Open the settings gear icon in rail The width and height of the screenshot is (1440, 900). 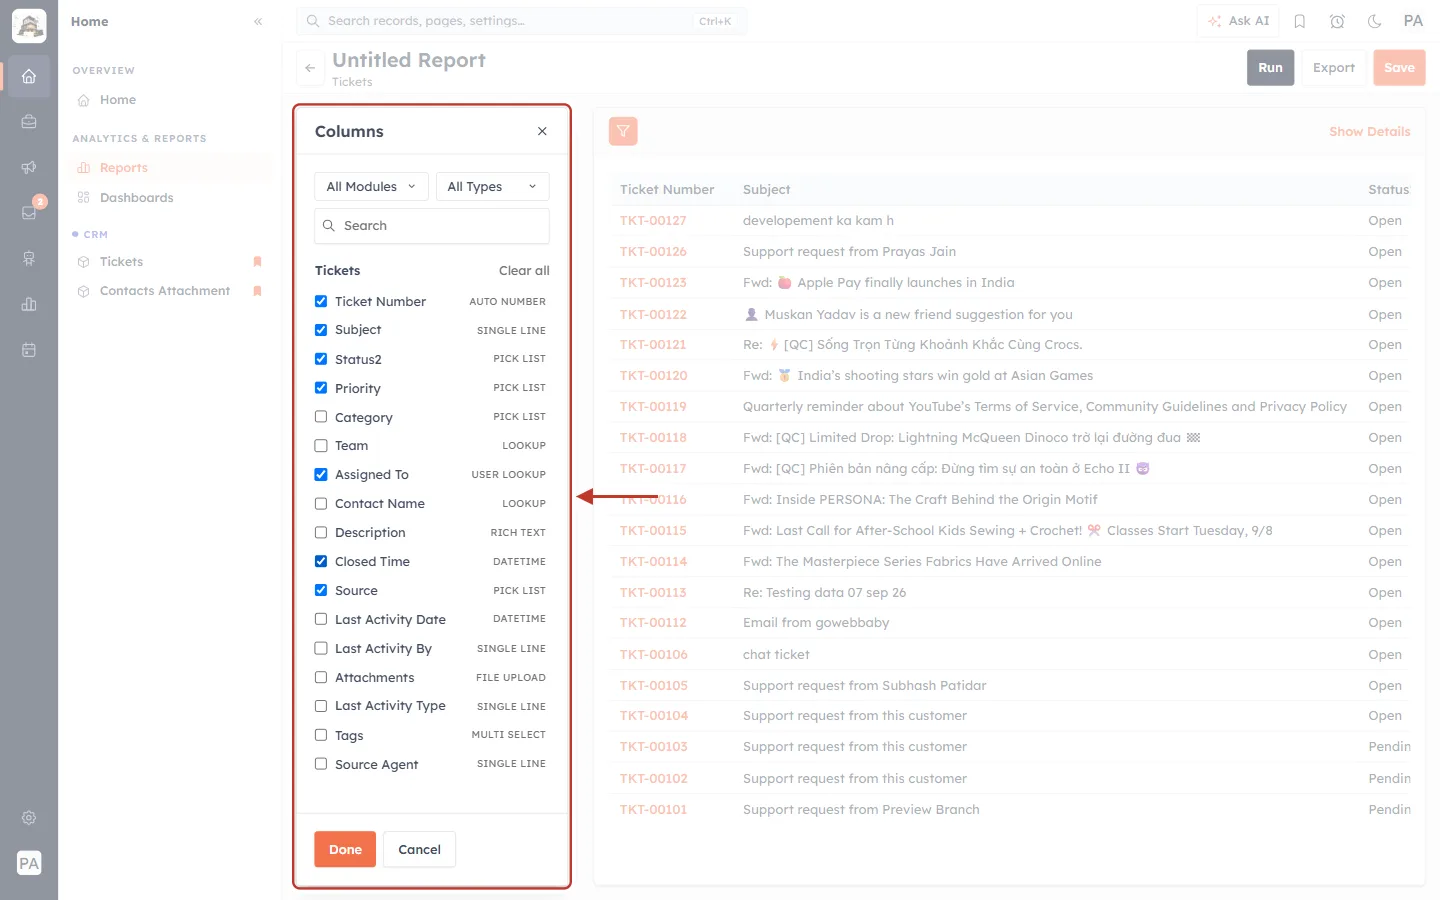(x=29, y=817)
